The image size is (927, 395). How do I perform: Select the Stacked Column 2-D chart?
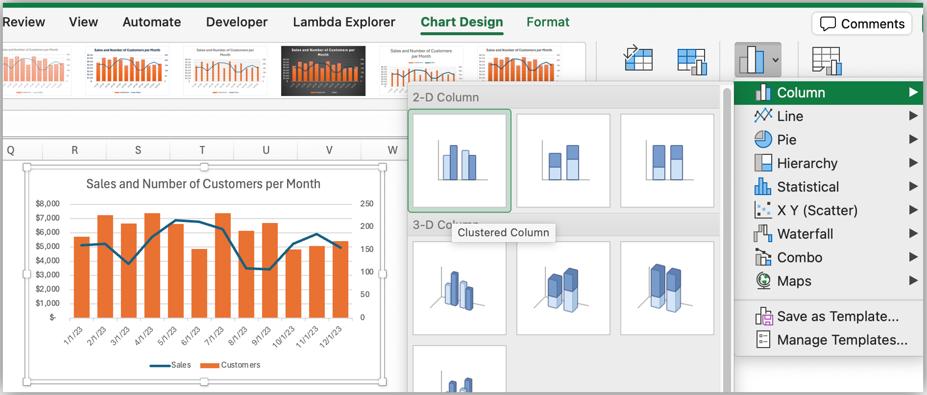click(563, 160)
